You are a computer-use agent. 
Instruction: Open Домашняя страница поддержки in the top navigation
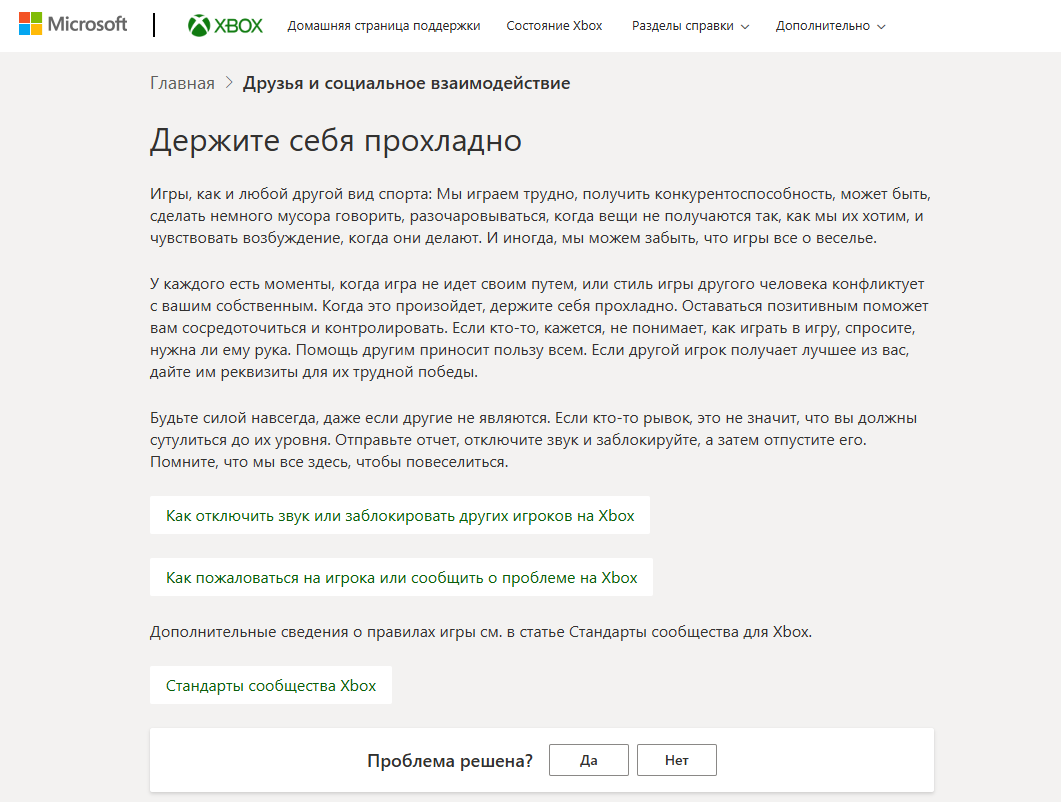click(x=383, y=26)
